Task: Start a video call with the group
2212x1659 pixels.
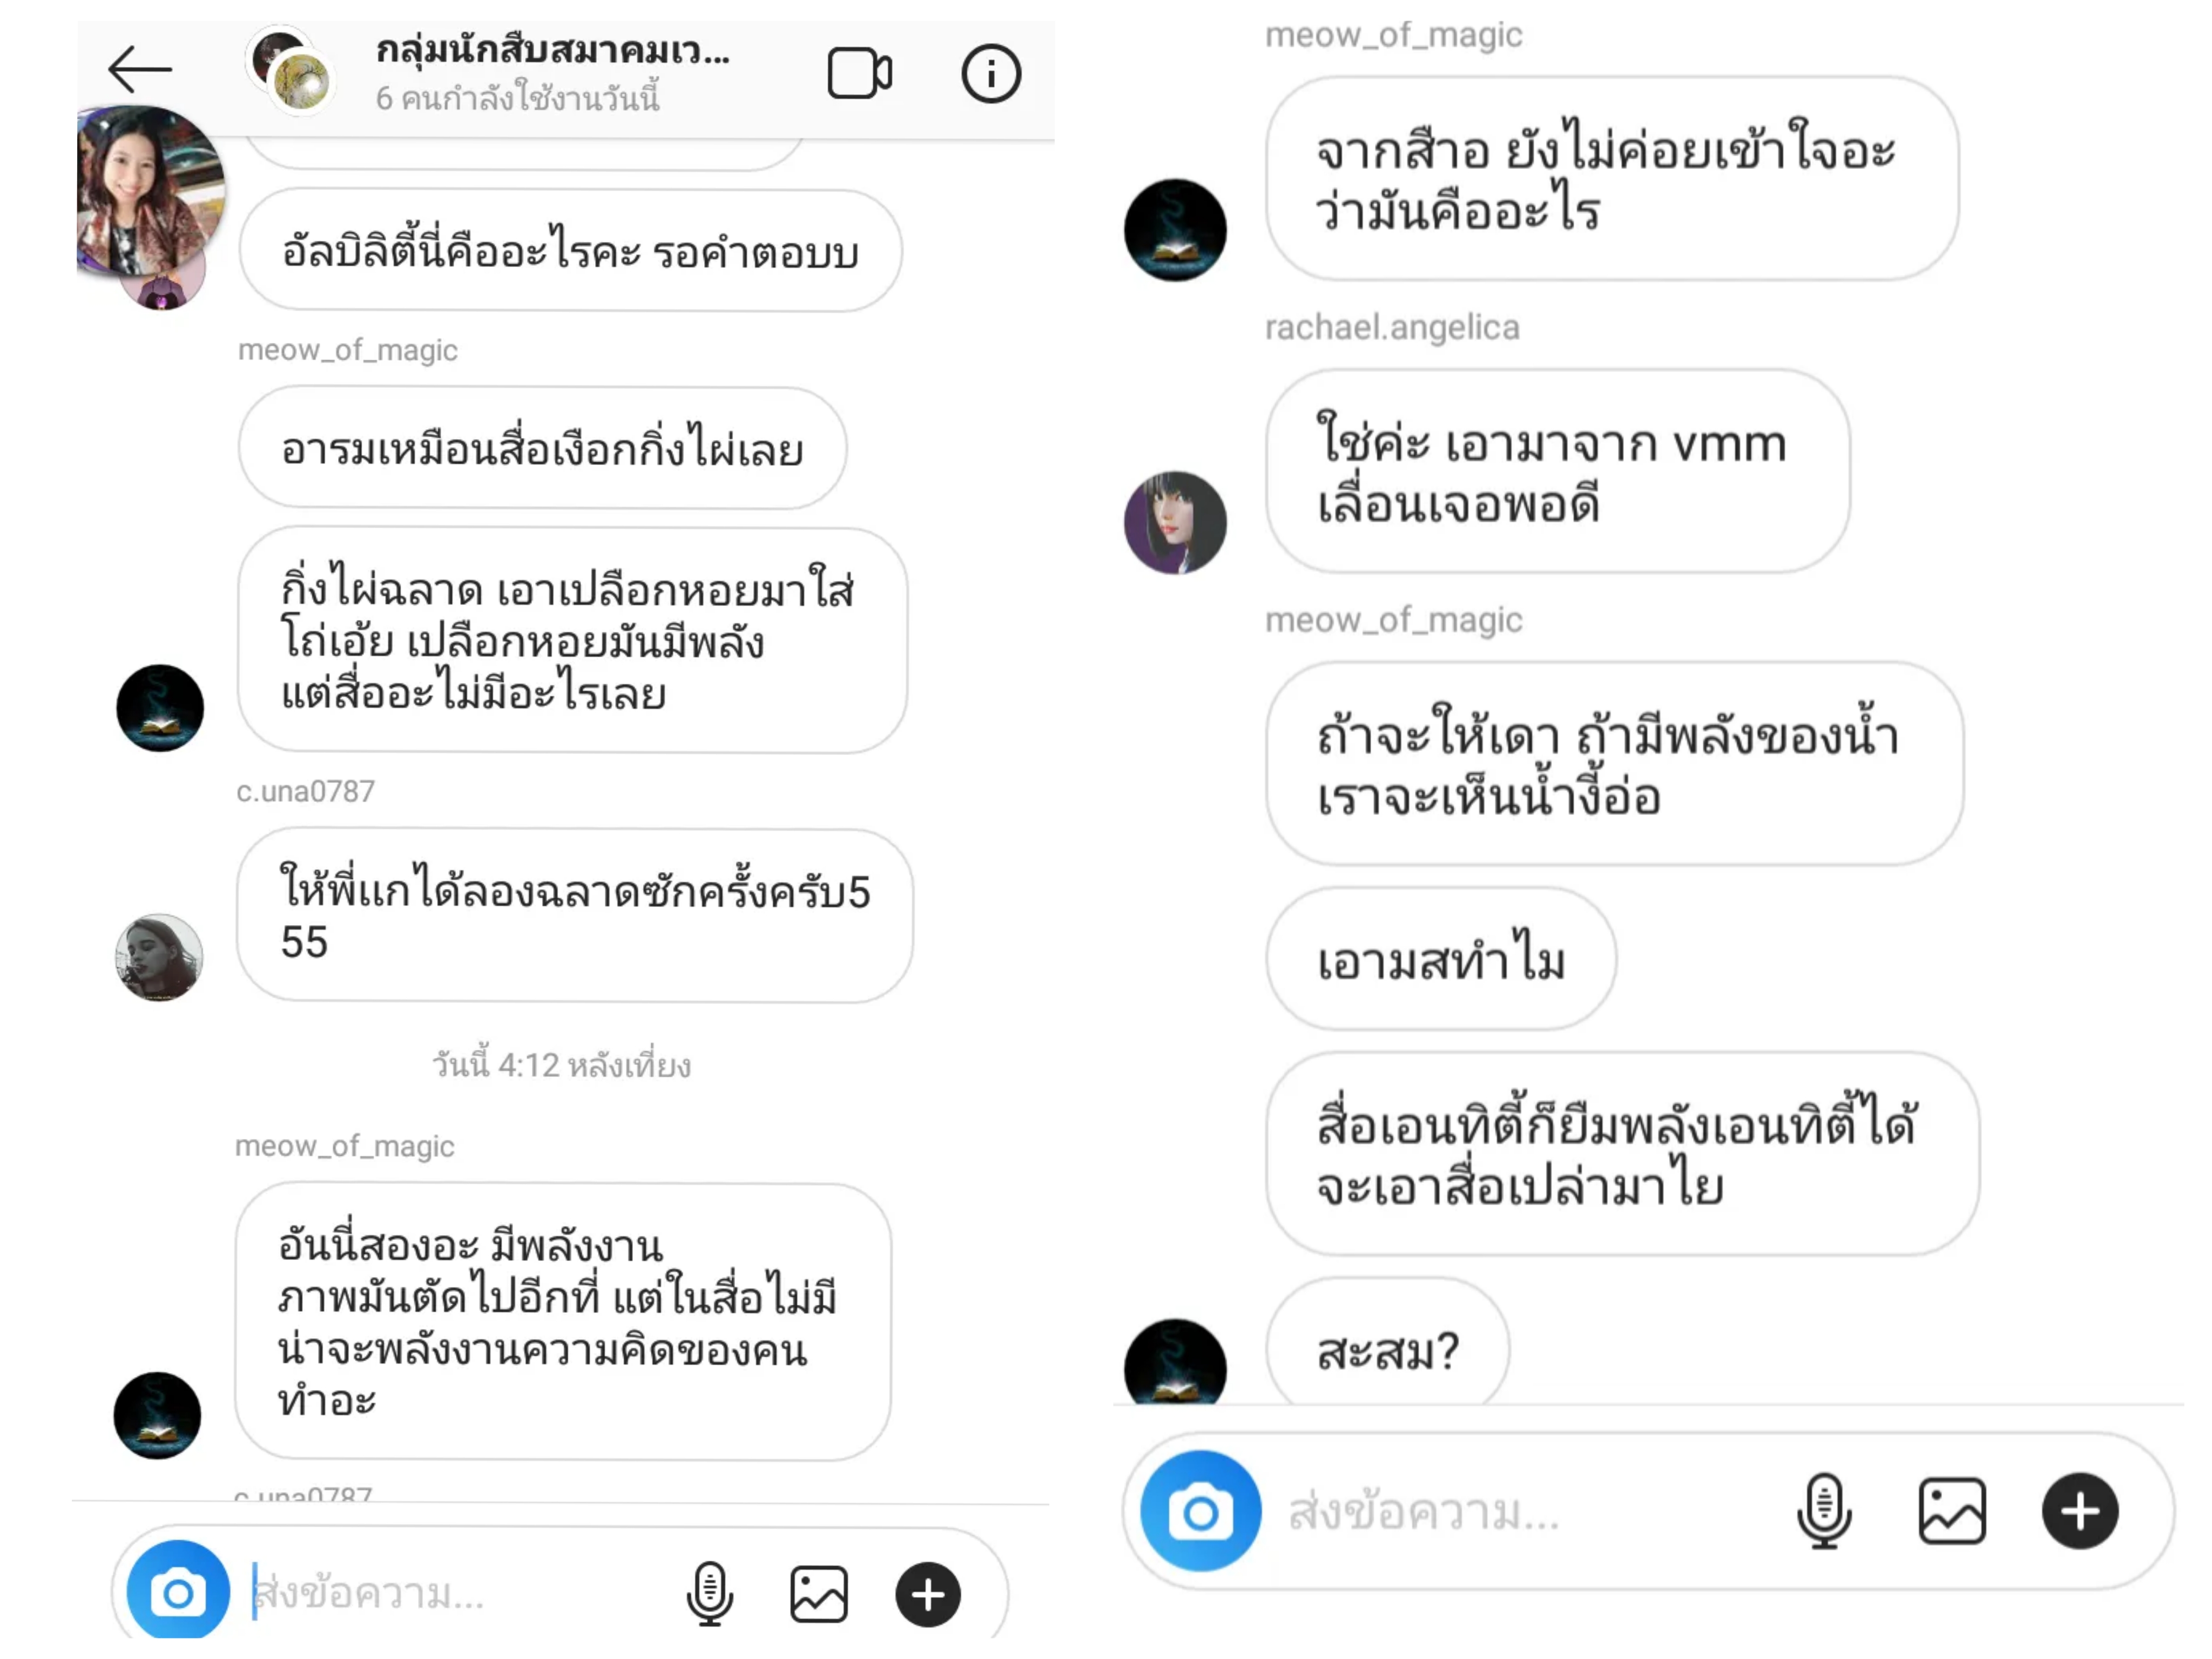Action: coord(859,73)
